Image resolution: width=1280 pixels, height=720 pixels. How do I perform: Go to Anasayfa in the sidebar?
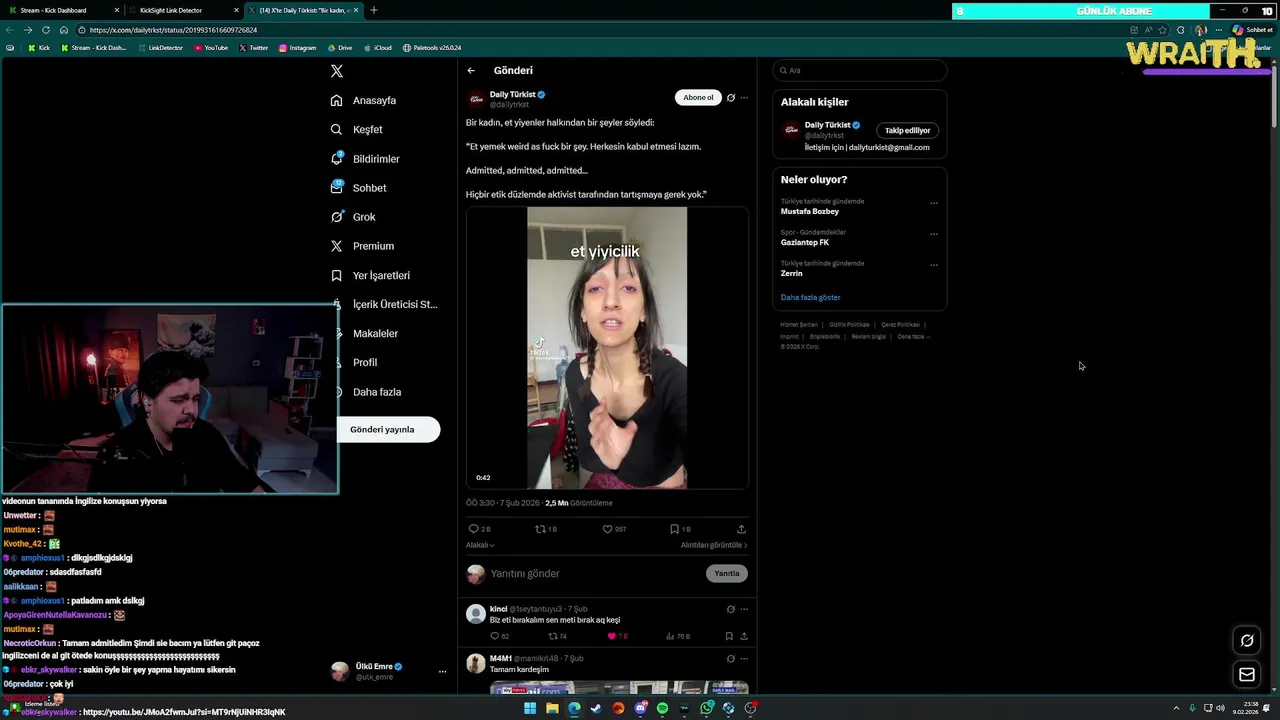[x=364, y=100]
